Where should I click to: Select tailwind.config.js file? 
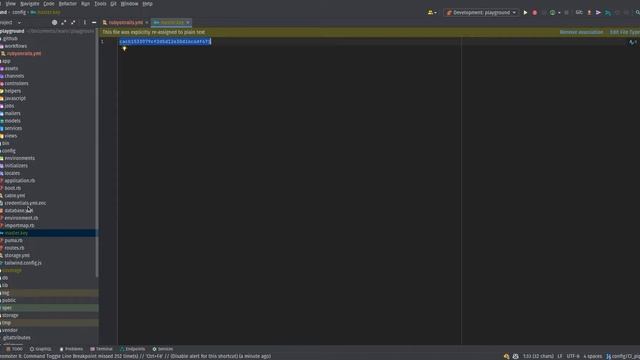pyautogui.click(x=23, y=263)
